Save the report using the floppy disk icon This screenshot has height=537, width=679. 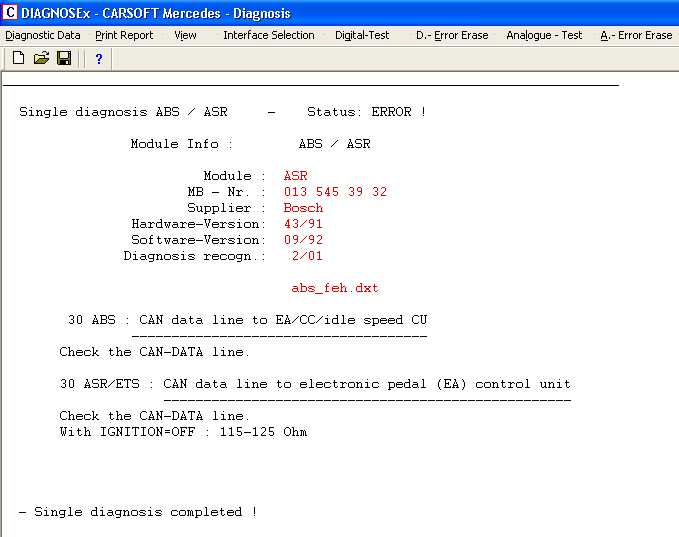click(64, 59)
